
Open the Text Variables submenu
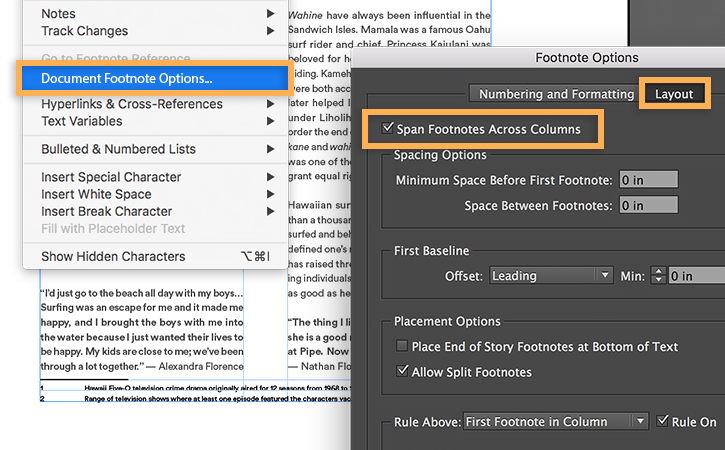[82, 121]
